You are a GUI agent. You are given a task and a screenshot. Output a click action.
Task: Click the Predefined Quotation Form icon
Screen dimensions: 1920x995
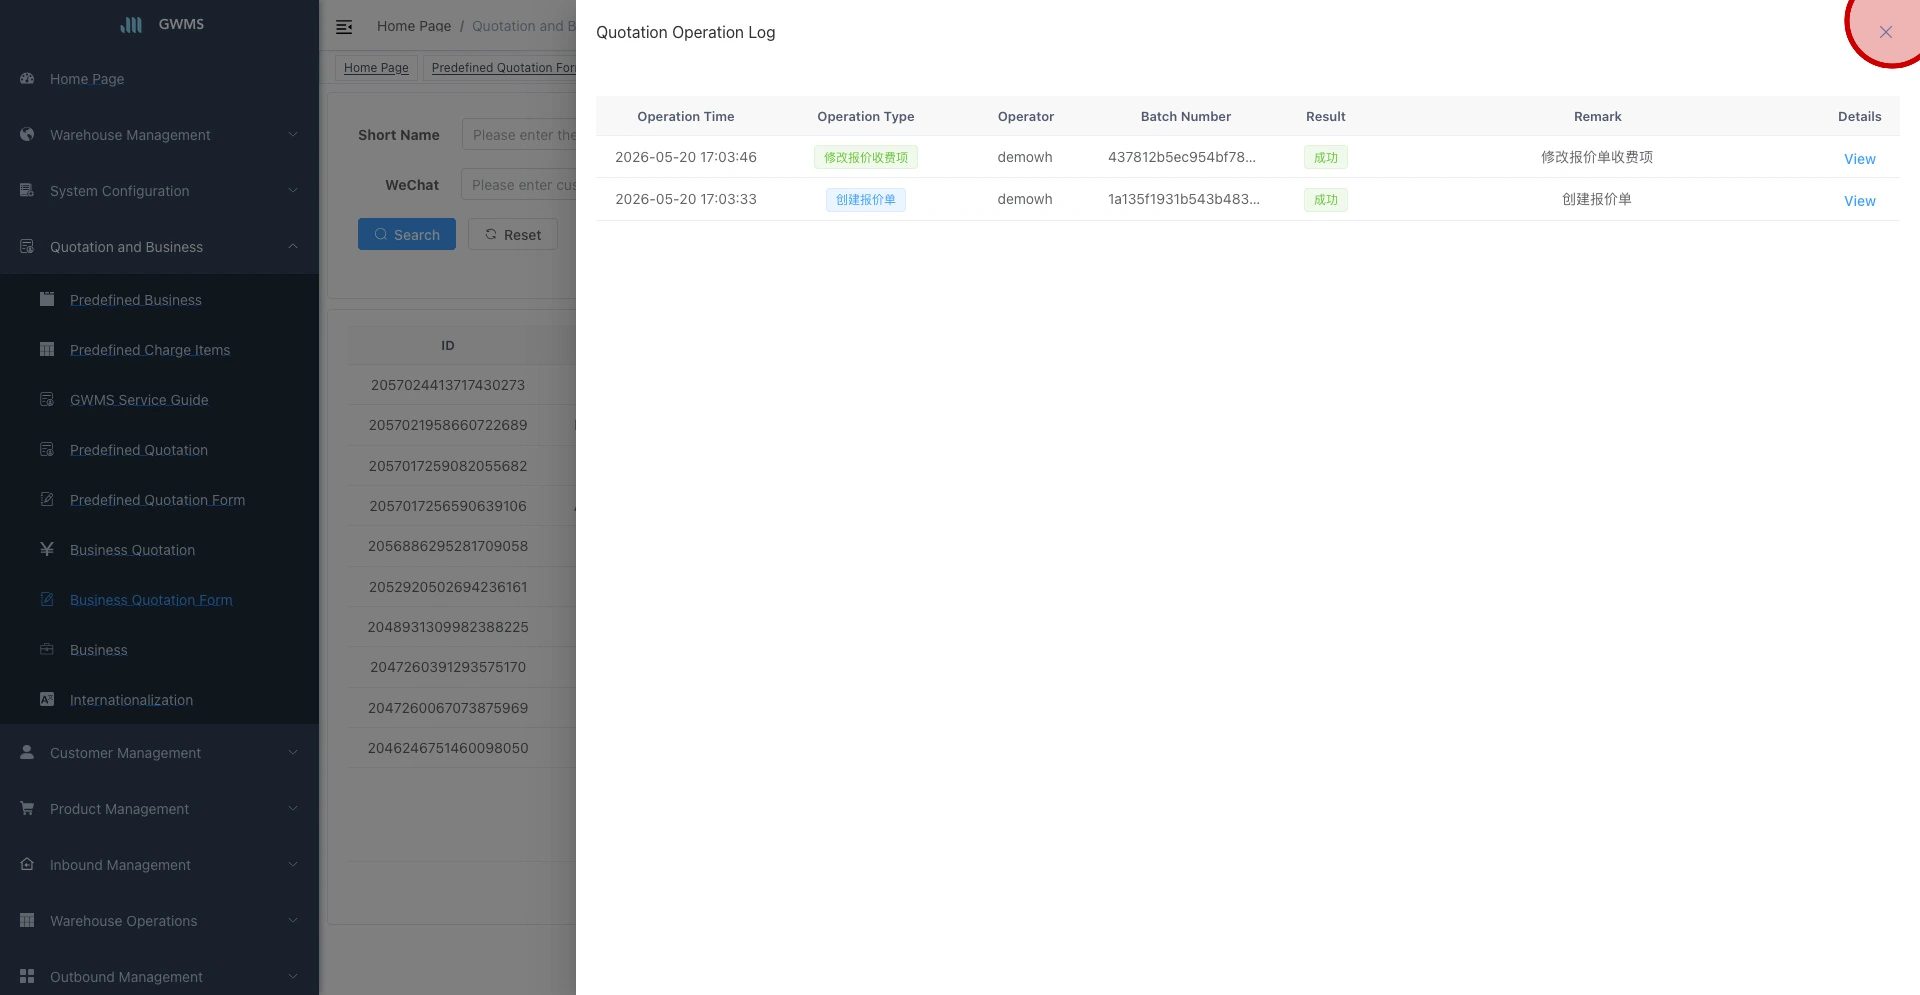click(x=47, y=499)
